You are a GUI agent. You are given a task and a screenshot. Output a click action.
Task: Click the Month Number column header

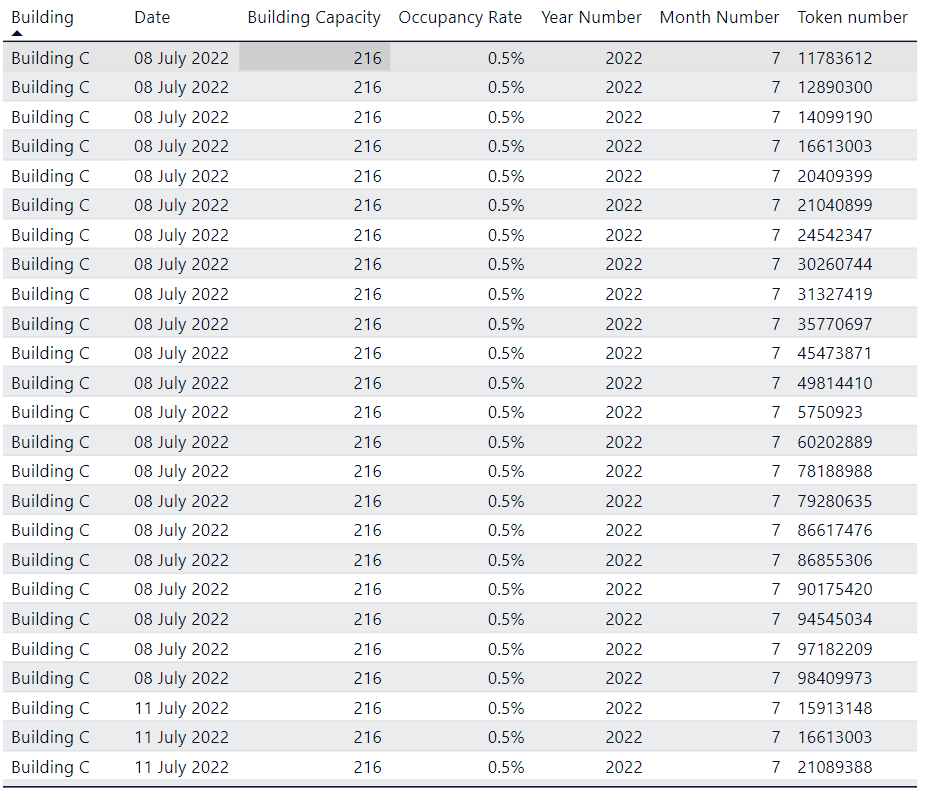(x=719, y=18)
